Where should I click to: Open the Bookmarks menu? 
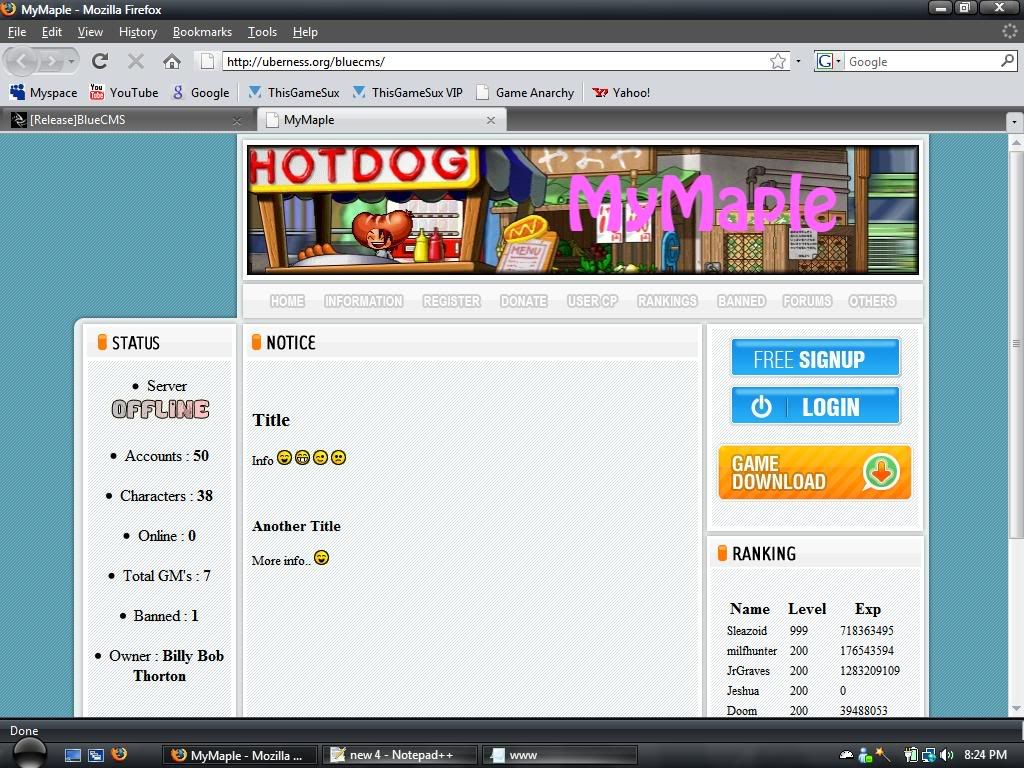(202, 32)
